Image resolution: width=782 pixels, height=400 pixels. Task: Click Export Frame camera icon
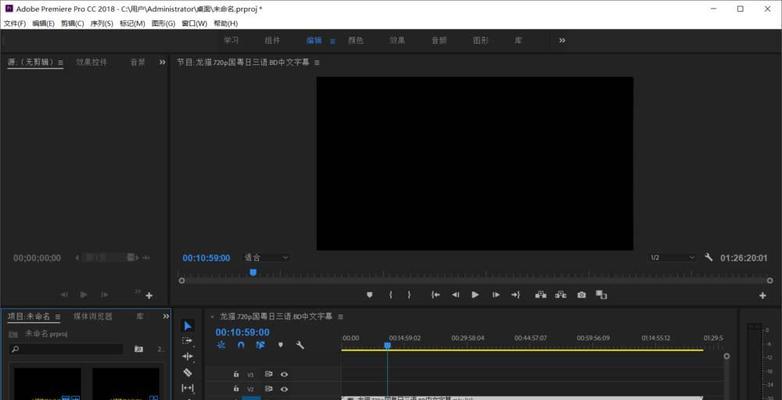(581, 295)
